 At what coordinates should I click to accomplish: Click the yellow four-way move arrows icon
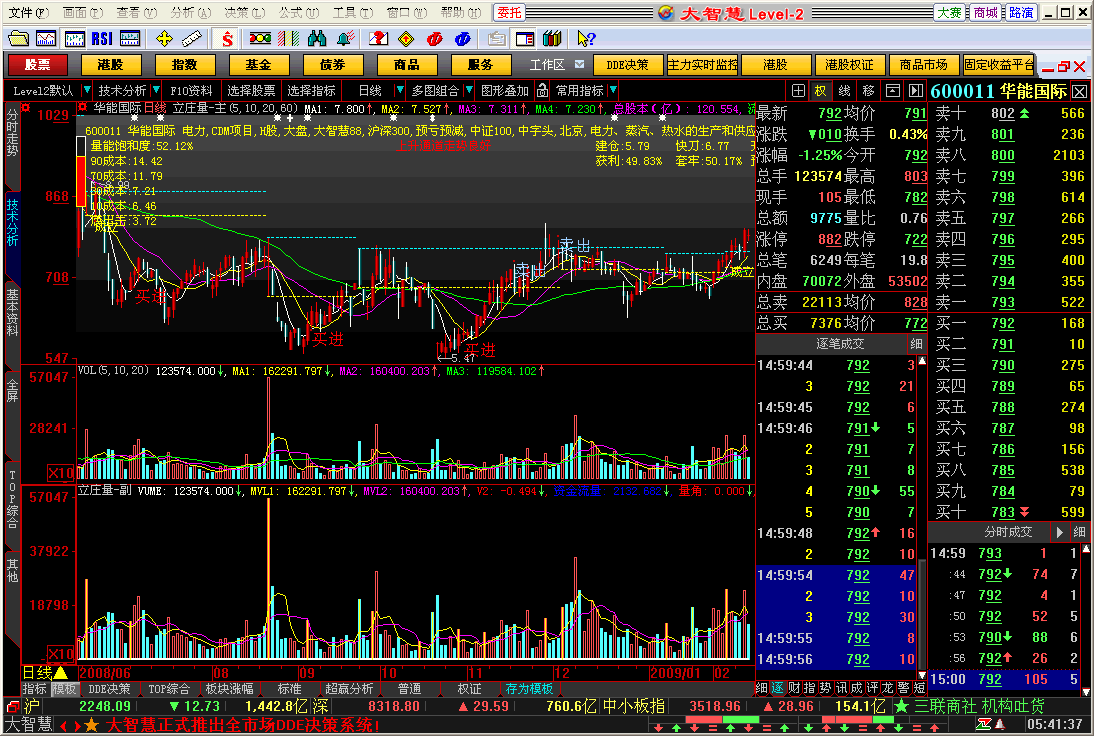(x=164, y=38)
